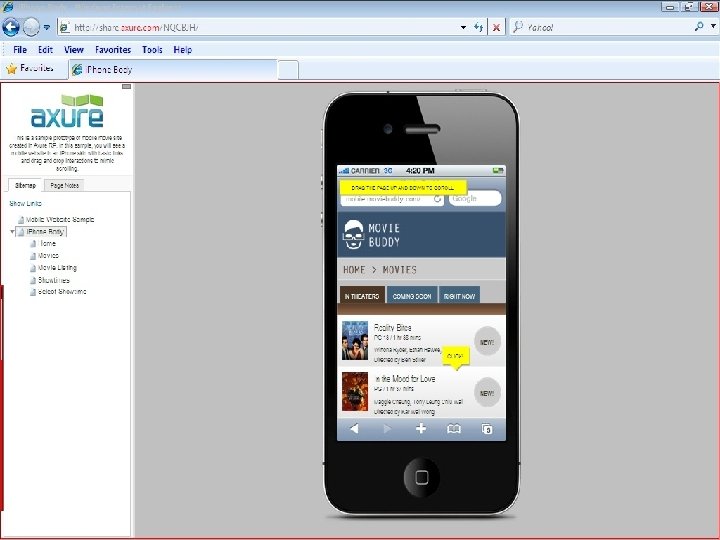The height and width of the screenshot is (540, 720).
Task: Open the Edit menu
Action: 45,50
